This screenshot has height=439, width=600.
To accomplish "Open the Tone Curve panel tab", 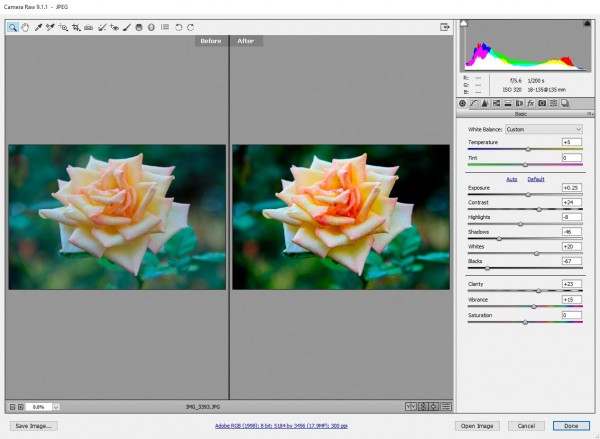I will tap(474, 103).
